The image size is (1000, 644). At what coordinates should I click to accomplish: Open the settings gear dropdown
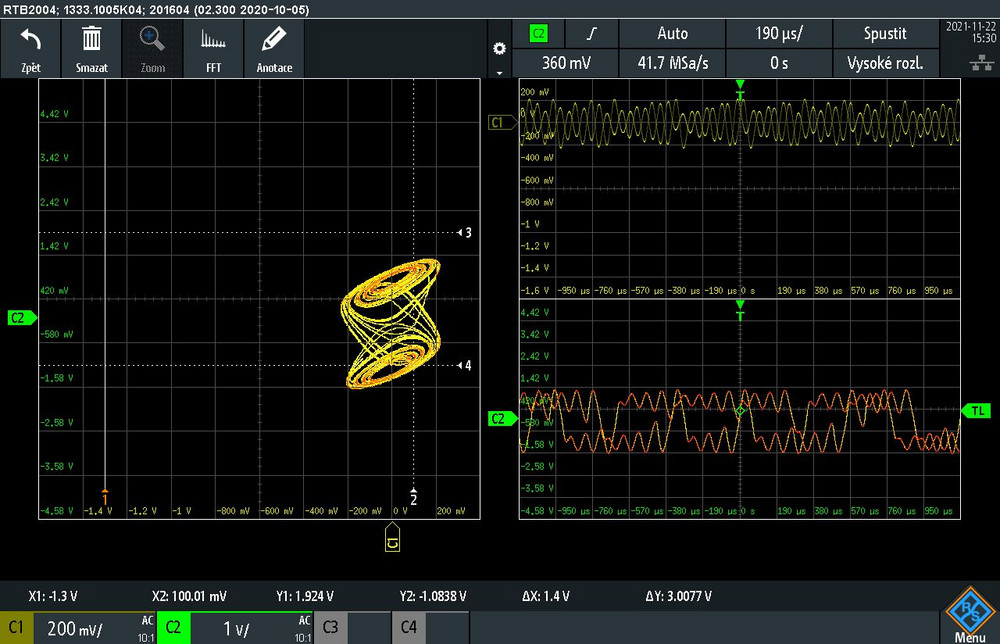499,50
